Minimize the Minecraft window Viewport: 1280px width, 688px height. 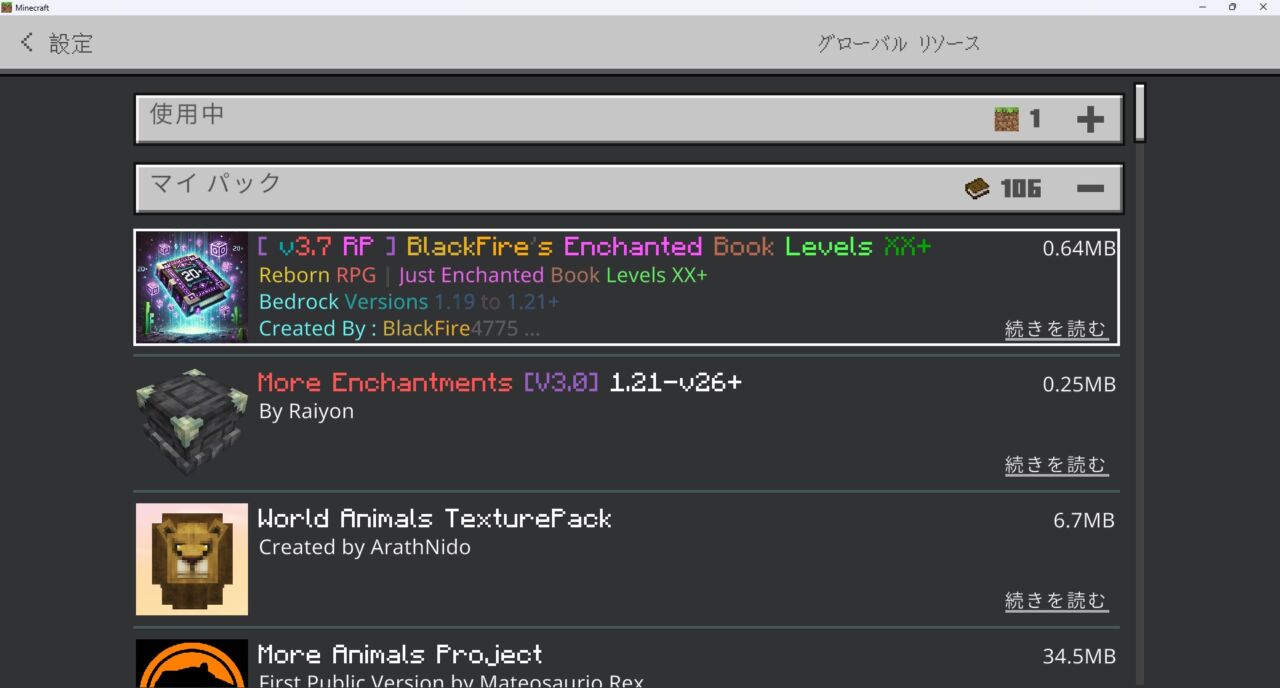point(1201,7)
